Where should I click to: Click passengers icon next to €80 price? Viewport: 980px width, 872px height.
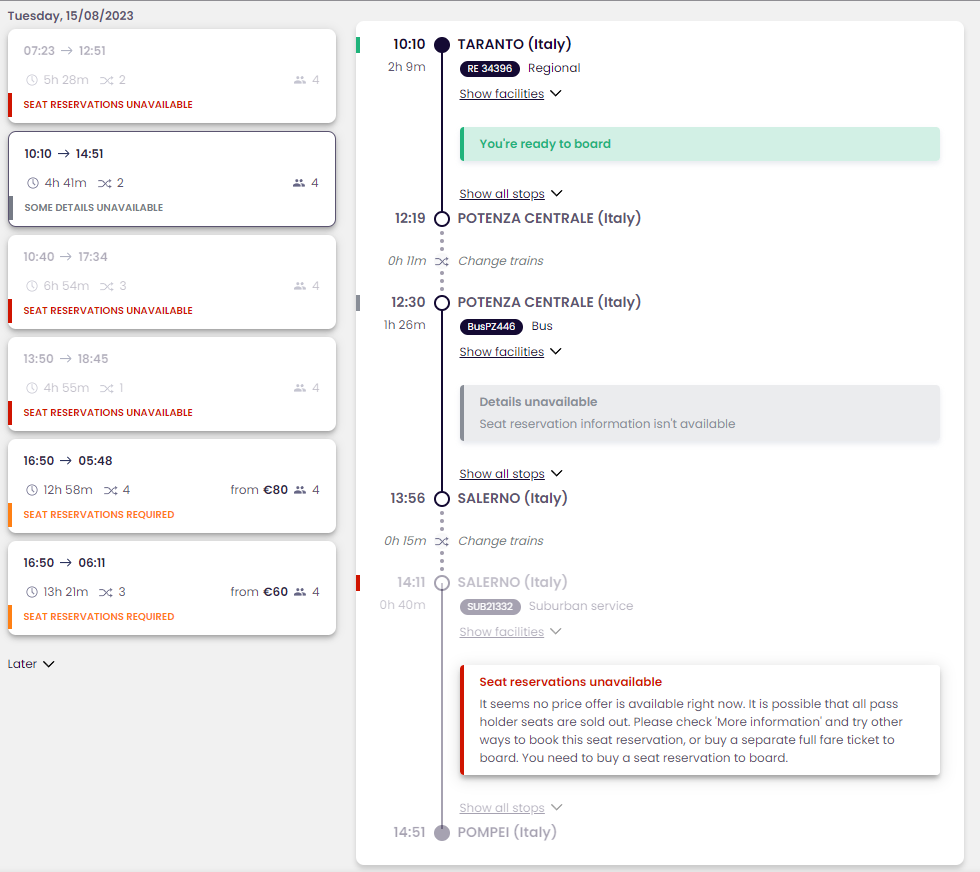point(300,490)
